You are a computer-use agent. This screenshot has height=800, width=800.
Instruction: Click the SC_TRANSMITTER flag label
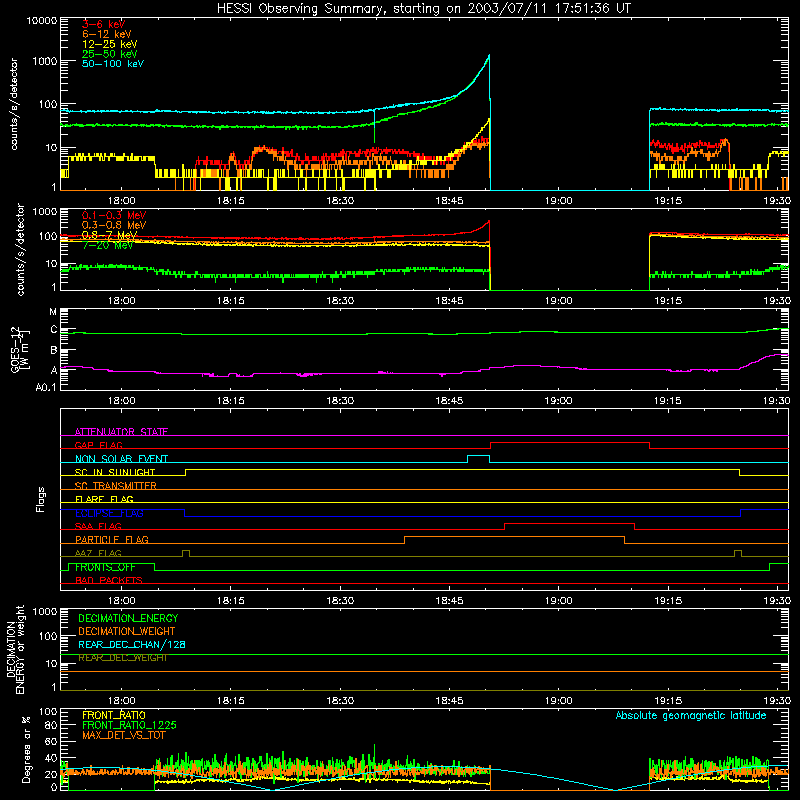(116, 486)
